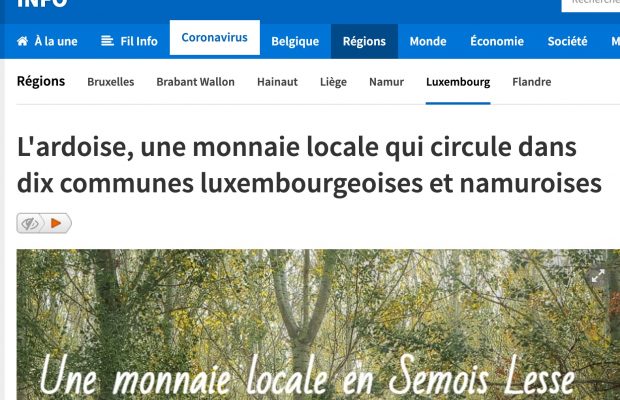Switch to the Économie section

(x=497, y=41)
